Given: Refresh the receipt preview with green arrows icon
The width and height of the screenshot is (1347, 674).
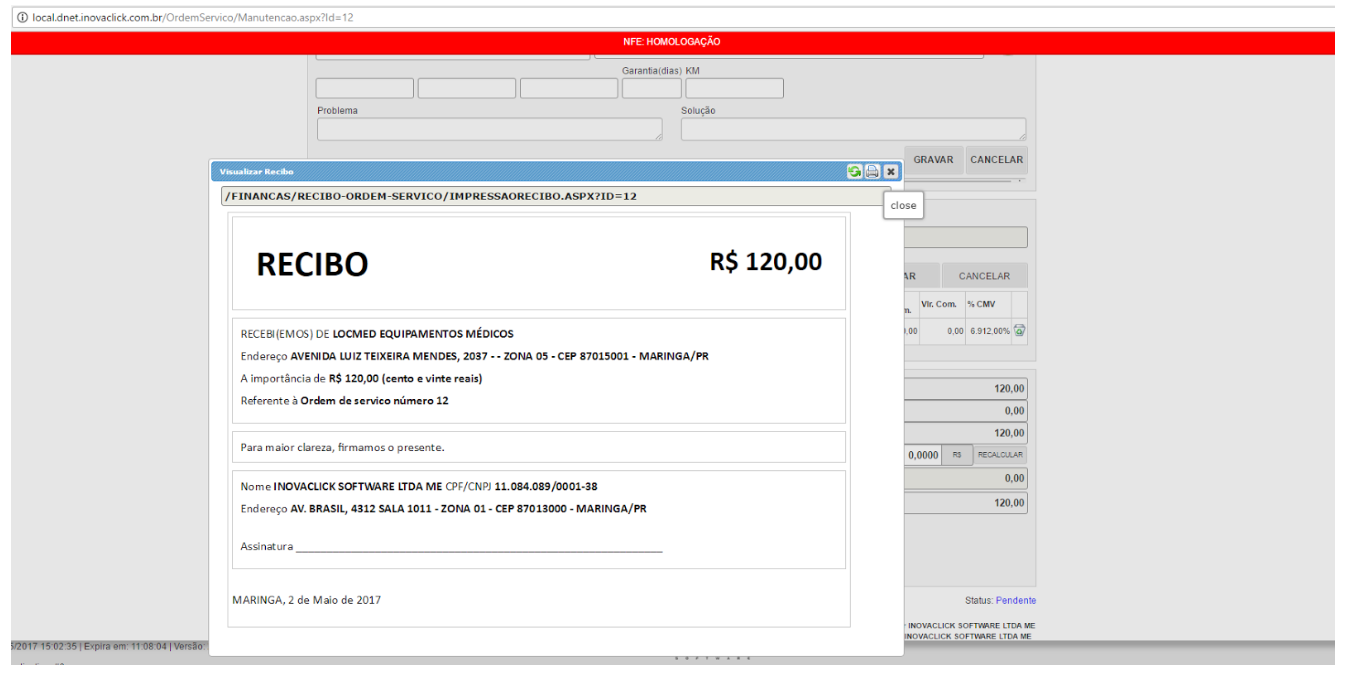Looking at the screenshot, I should click(855, 171).
